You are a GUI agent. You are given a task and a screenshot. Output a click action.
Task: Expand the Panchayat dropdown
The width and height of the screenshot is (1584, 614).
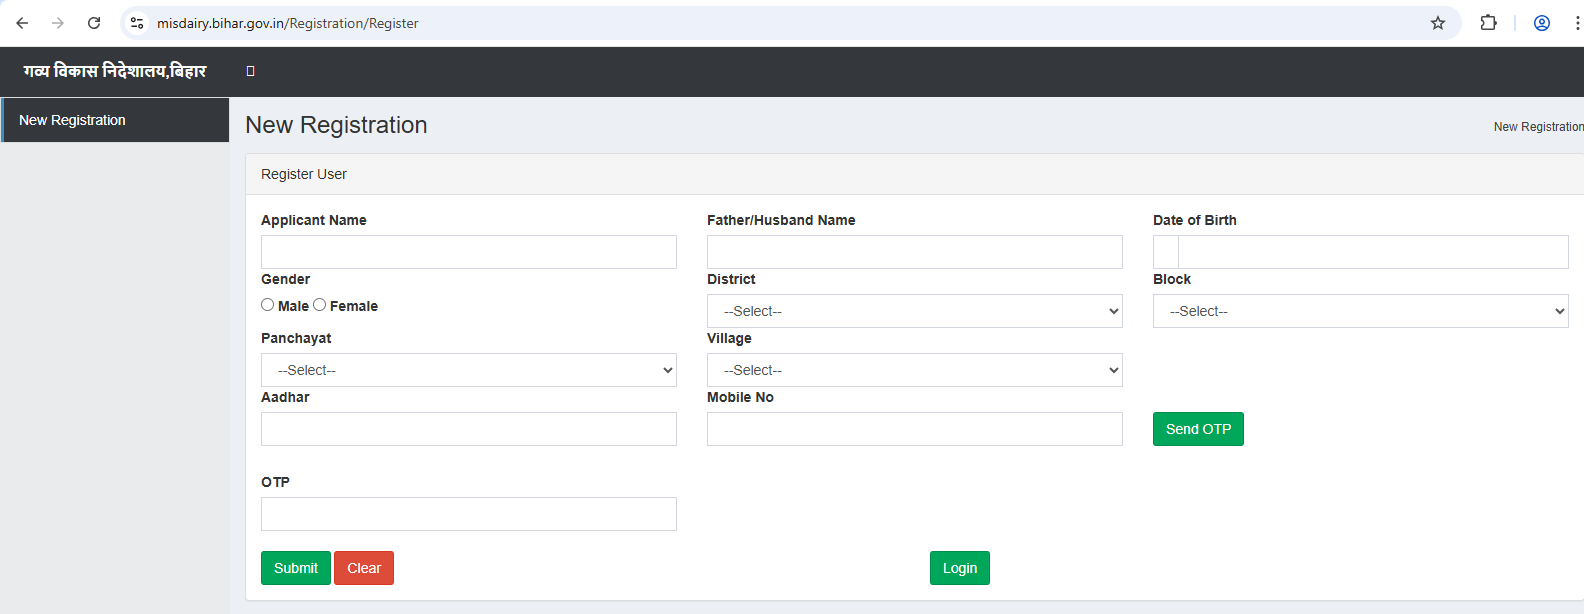pyautogui.click(x=468, y=370)
